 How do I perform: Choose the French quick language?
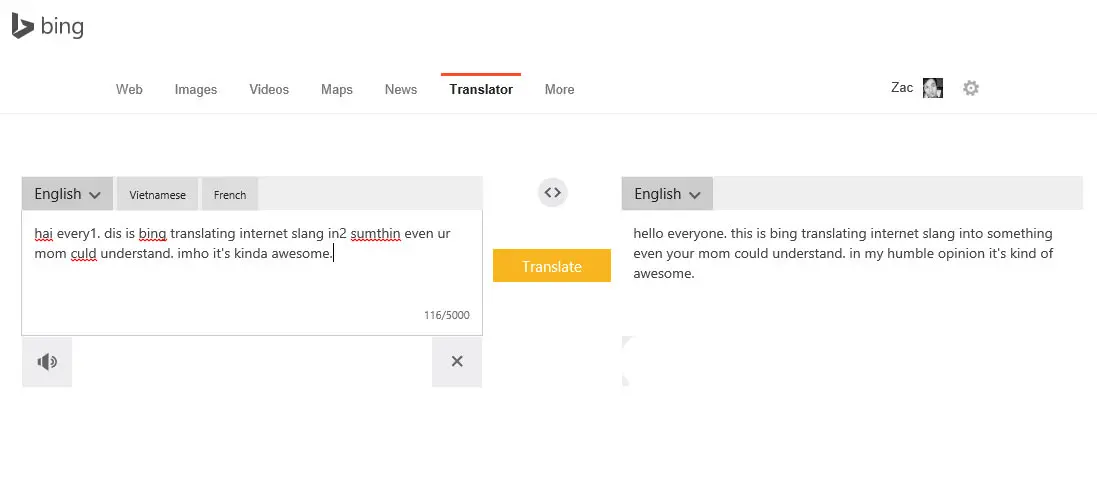point(229,195)
